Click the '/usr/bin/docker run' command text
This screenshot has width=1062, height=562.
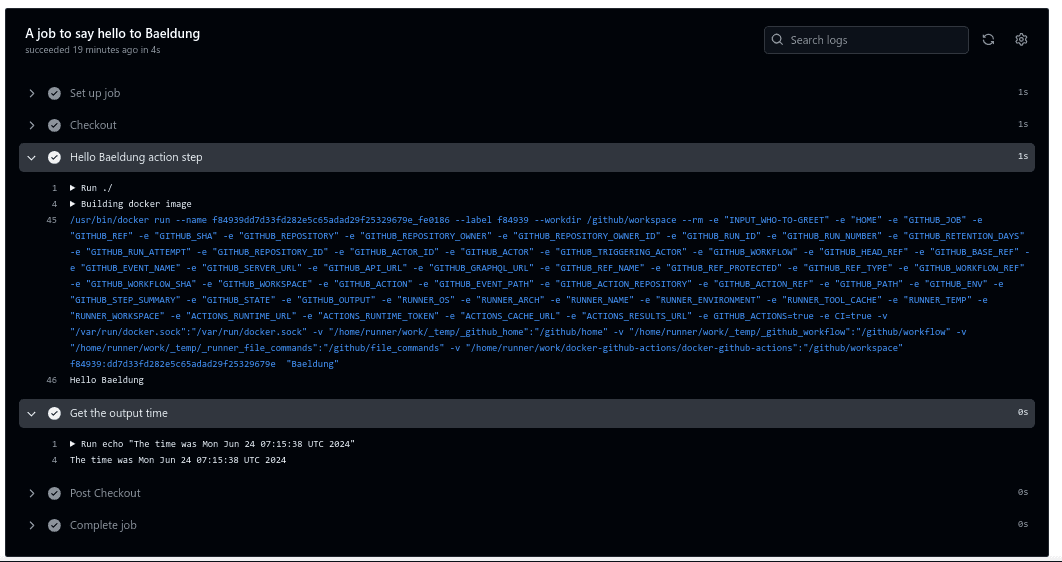(120, 220)
